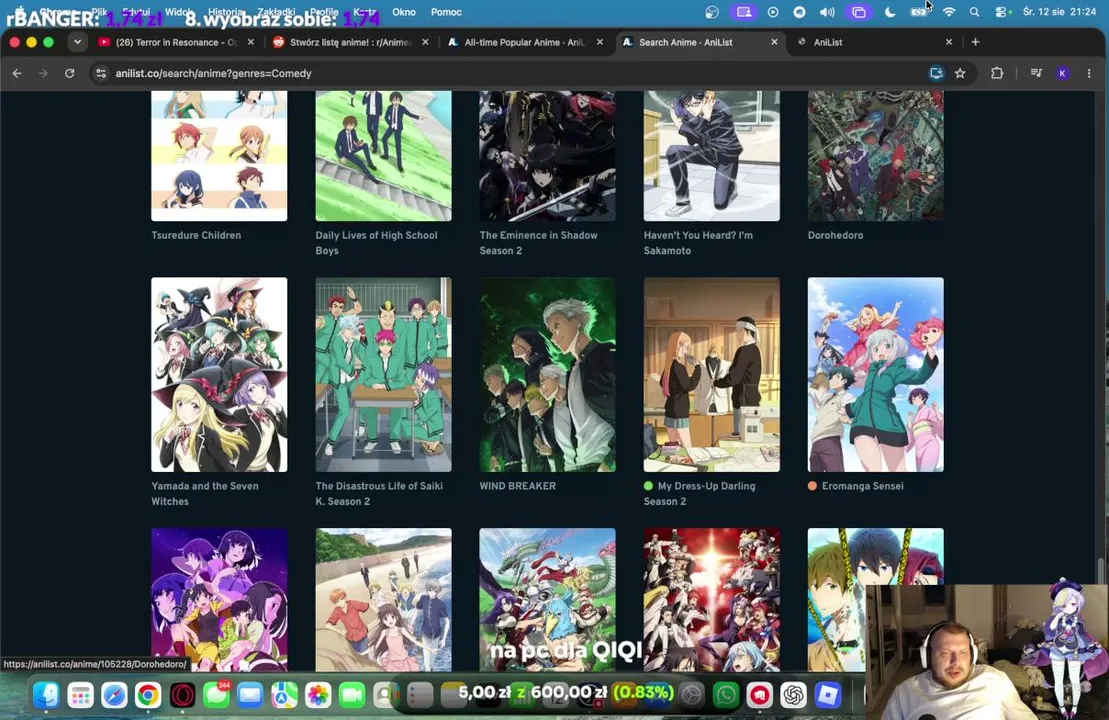
Task: Click Tsuredure Children cover image
Action: [219, 156]
